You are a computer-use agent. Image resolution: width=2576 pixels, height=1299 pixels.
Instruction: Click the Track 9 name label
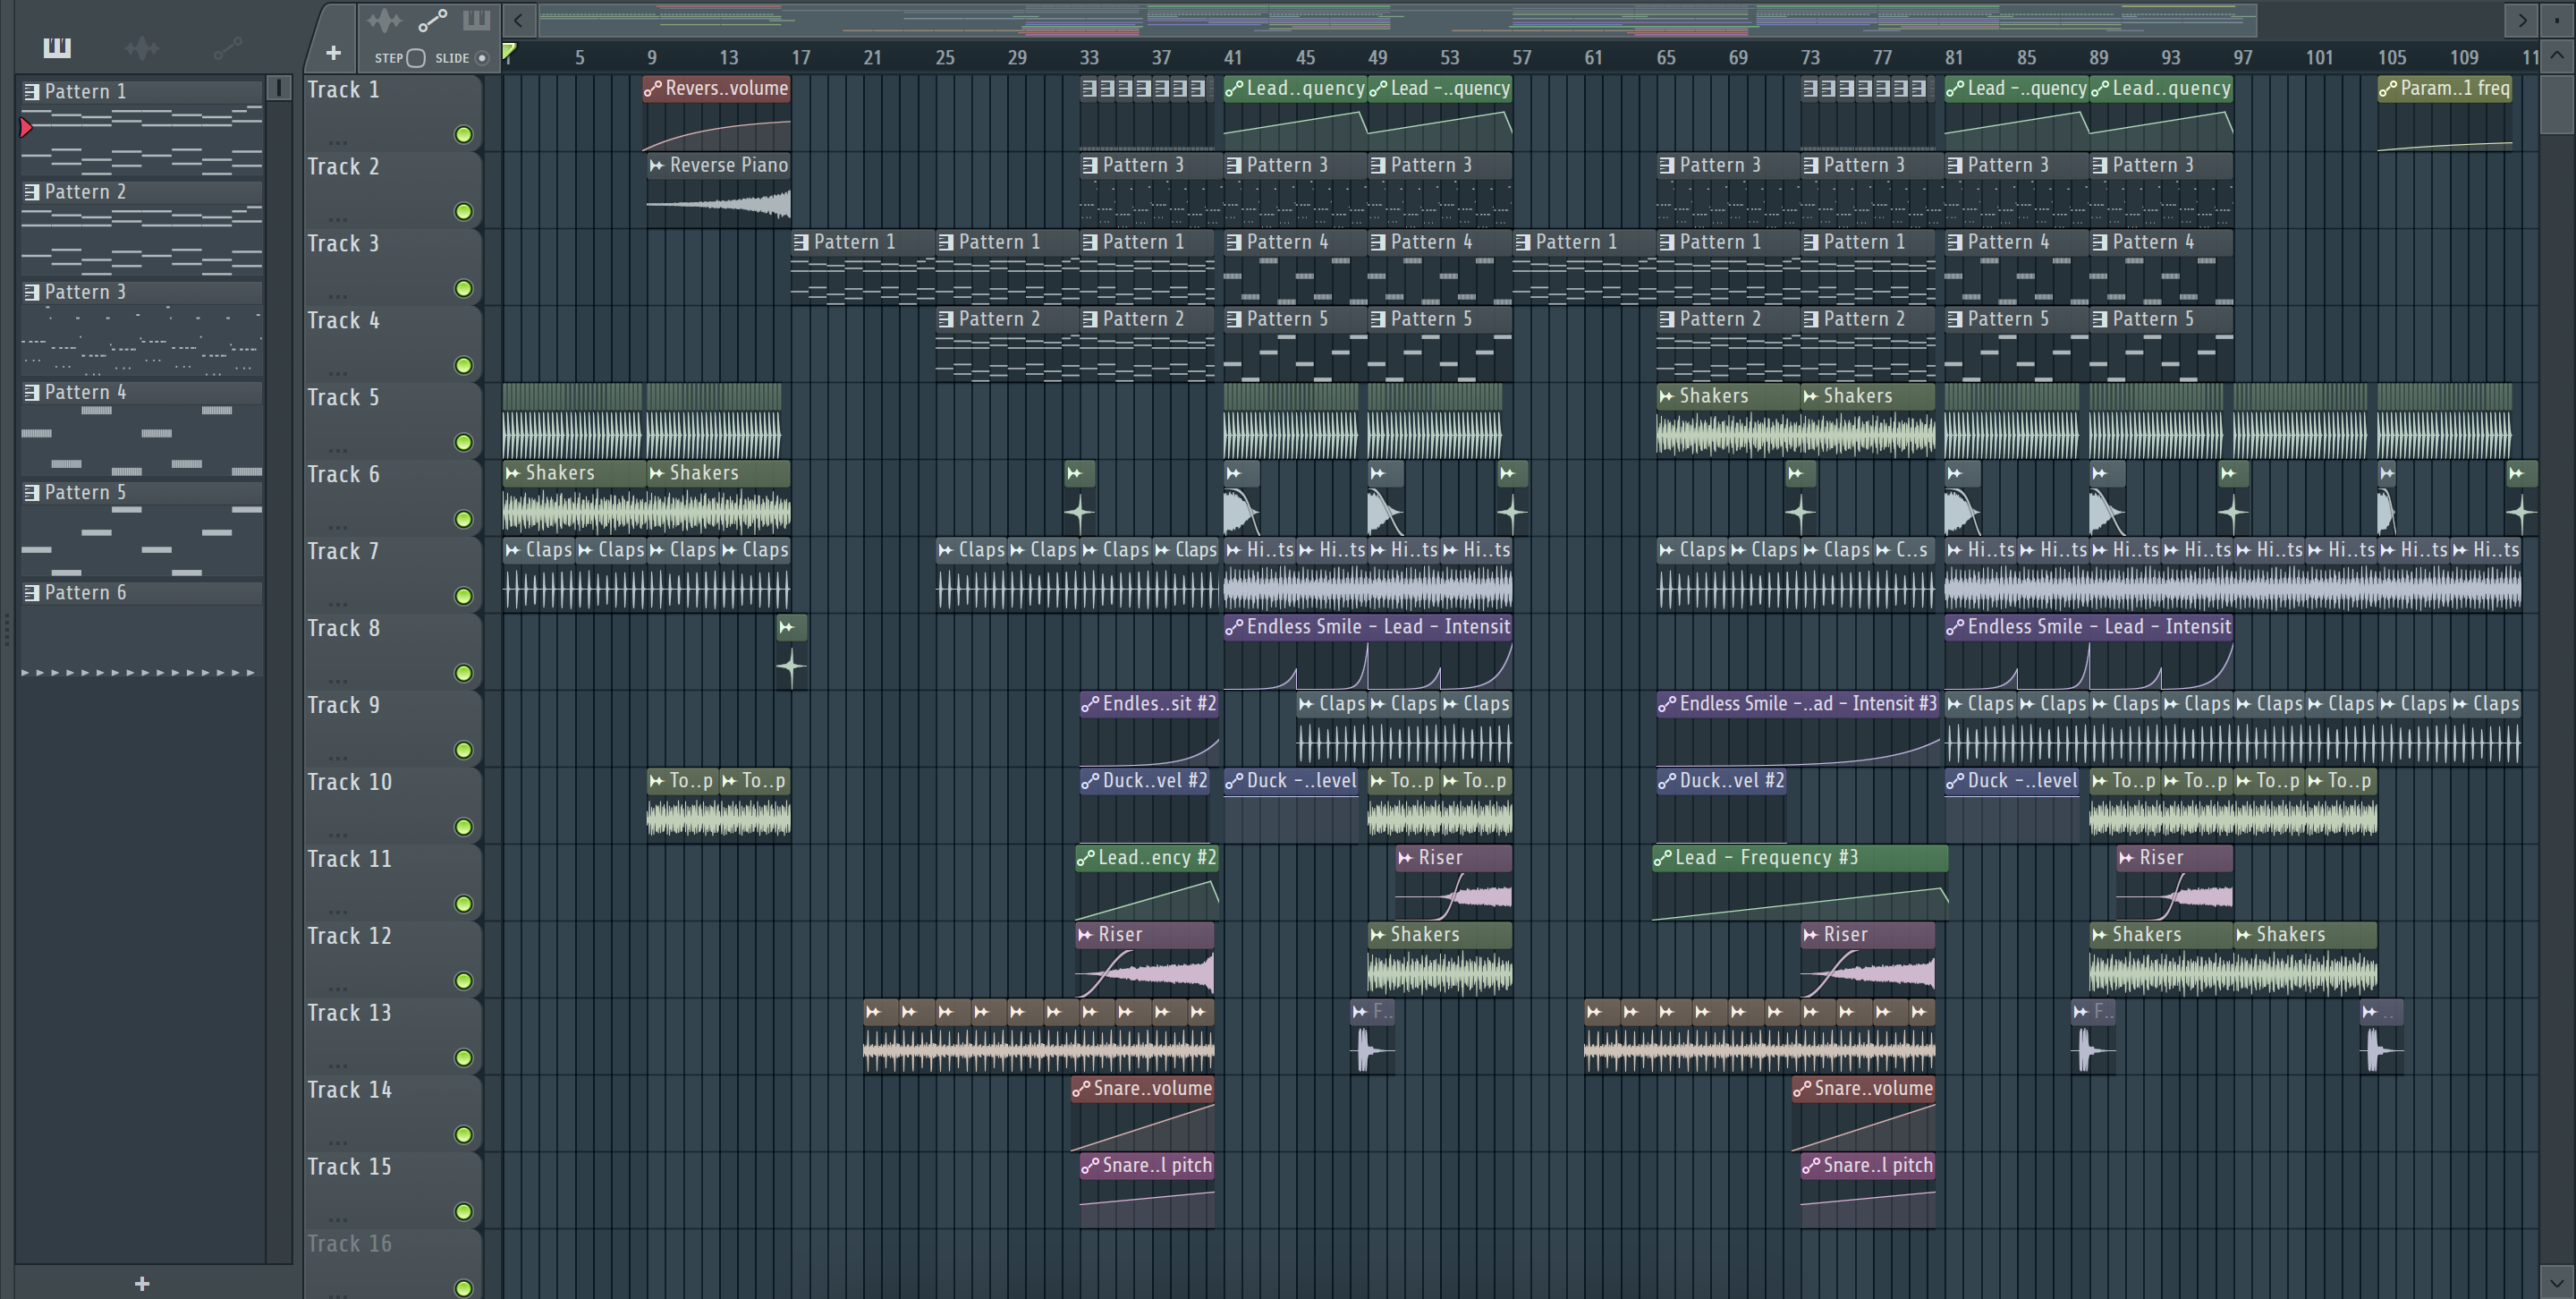[x=343, y=706]
